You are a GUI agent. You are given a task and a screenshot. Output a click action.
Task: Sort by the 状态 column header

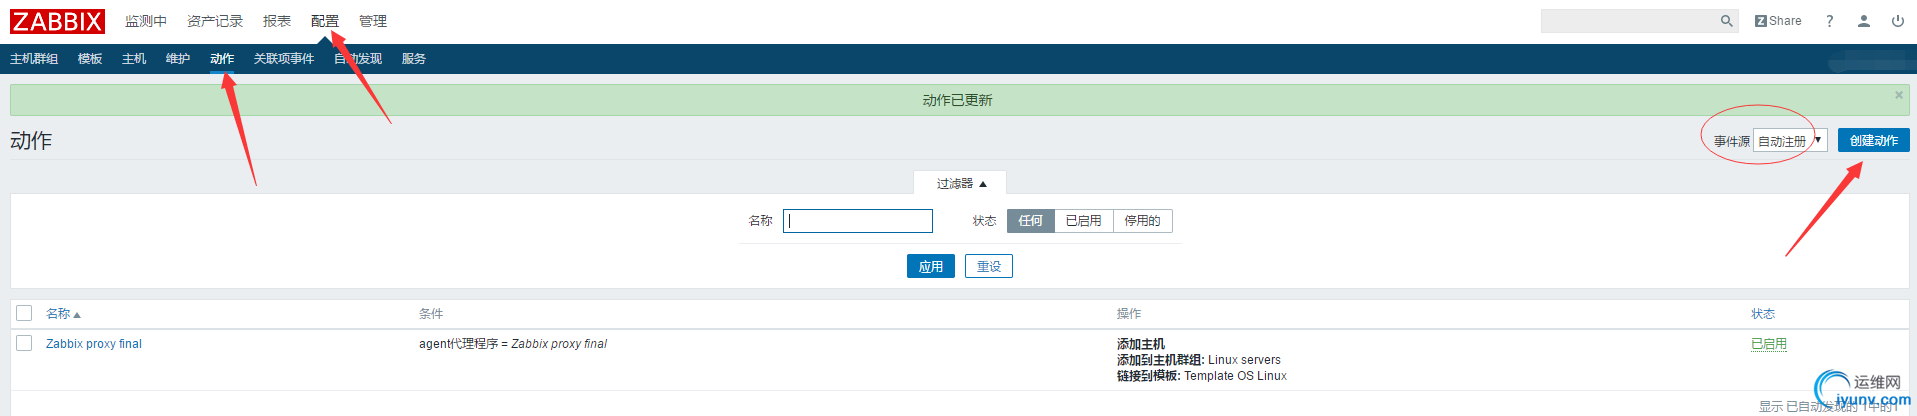point(1763,314)
